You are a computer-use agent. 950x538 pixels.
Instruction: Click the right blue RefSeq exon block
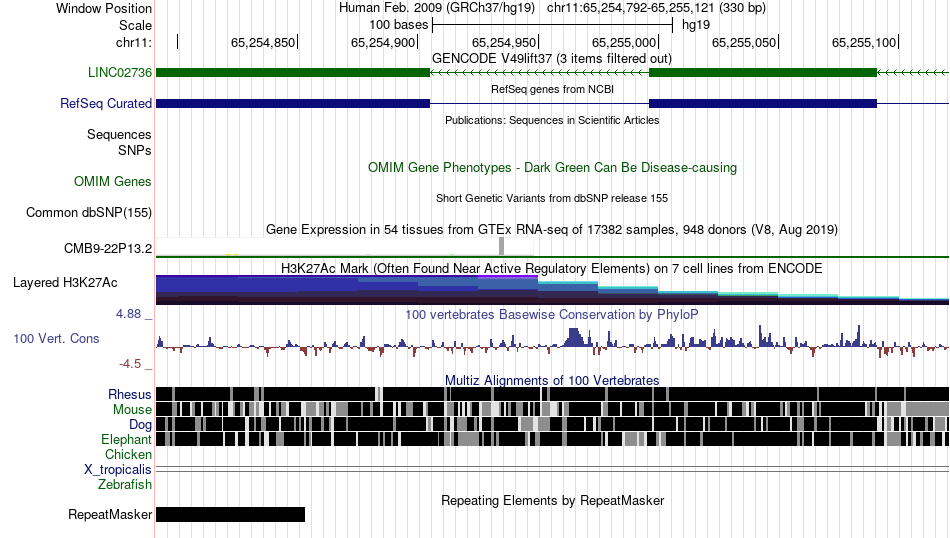click(x=763, y=104)
